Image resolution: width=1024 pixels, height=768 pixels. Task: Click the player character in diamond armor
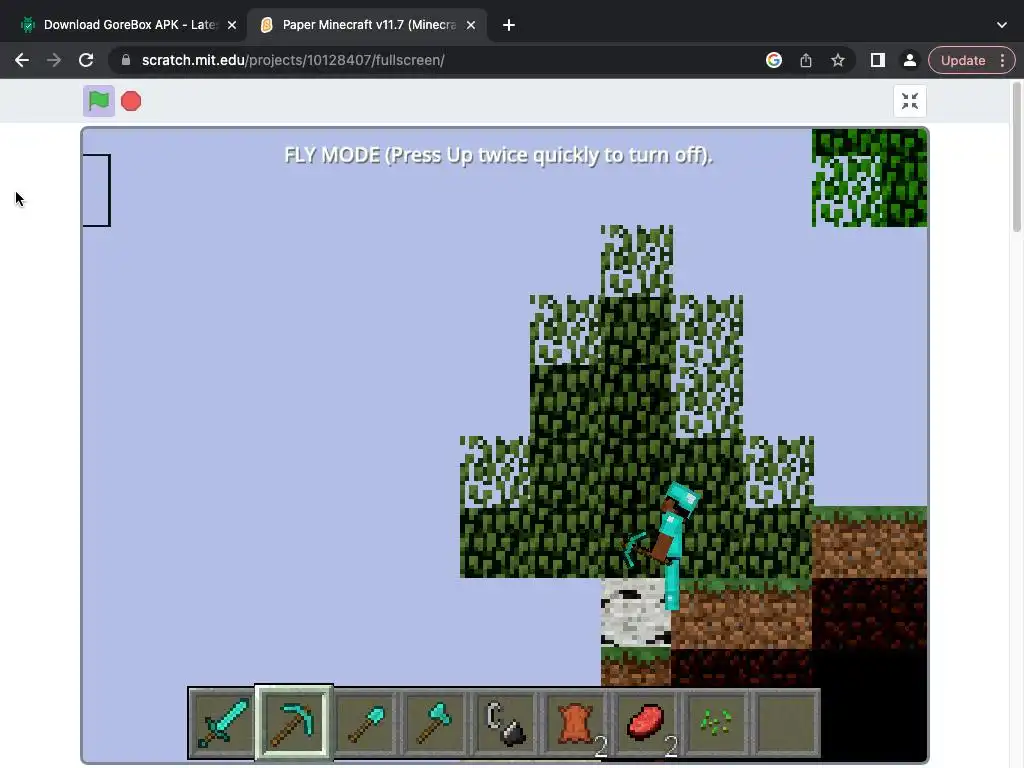(x=667, y=547)
